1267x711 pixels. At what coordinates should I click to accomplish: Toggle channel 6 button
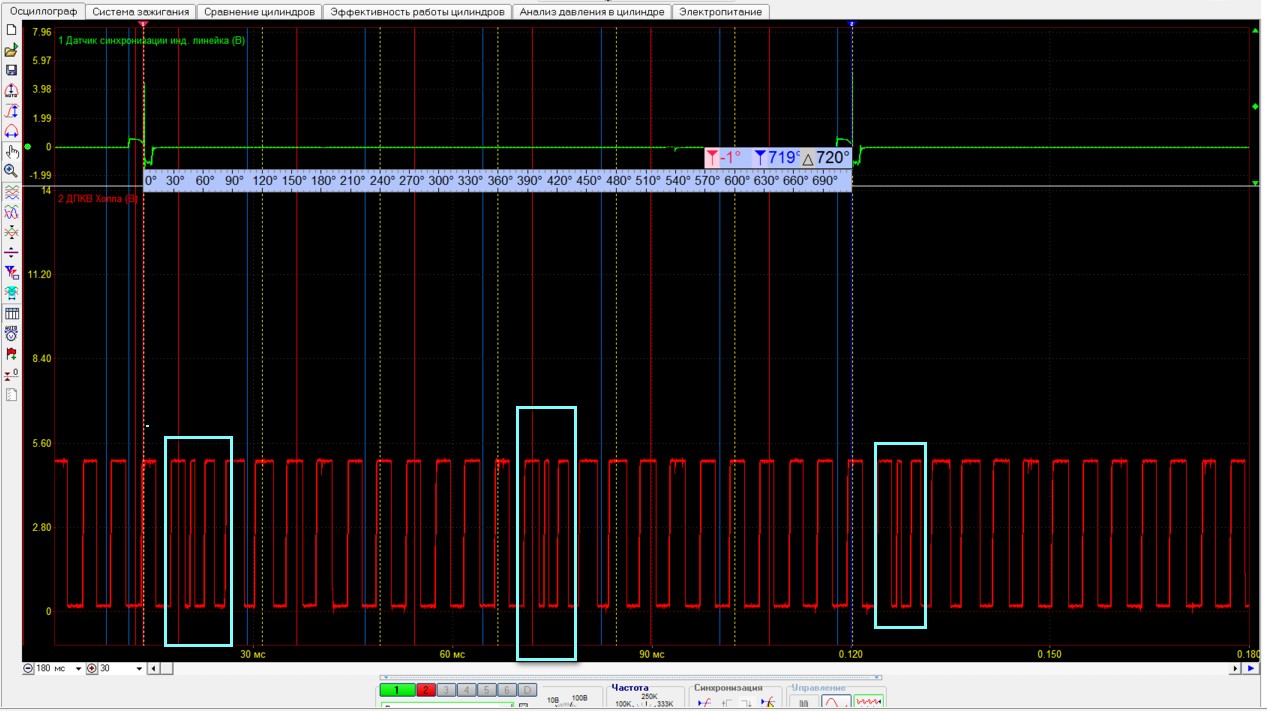click(x=507, y=690)
